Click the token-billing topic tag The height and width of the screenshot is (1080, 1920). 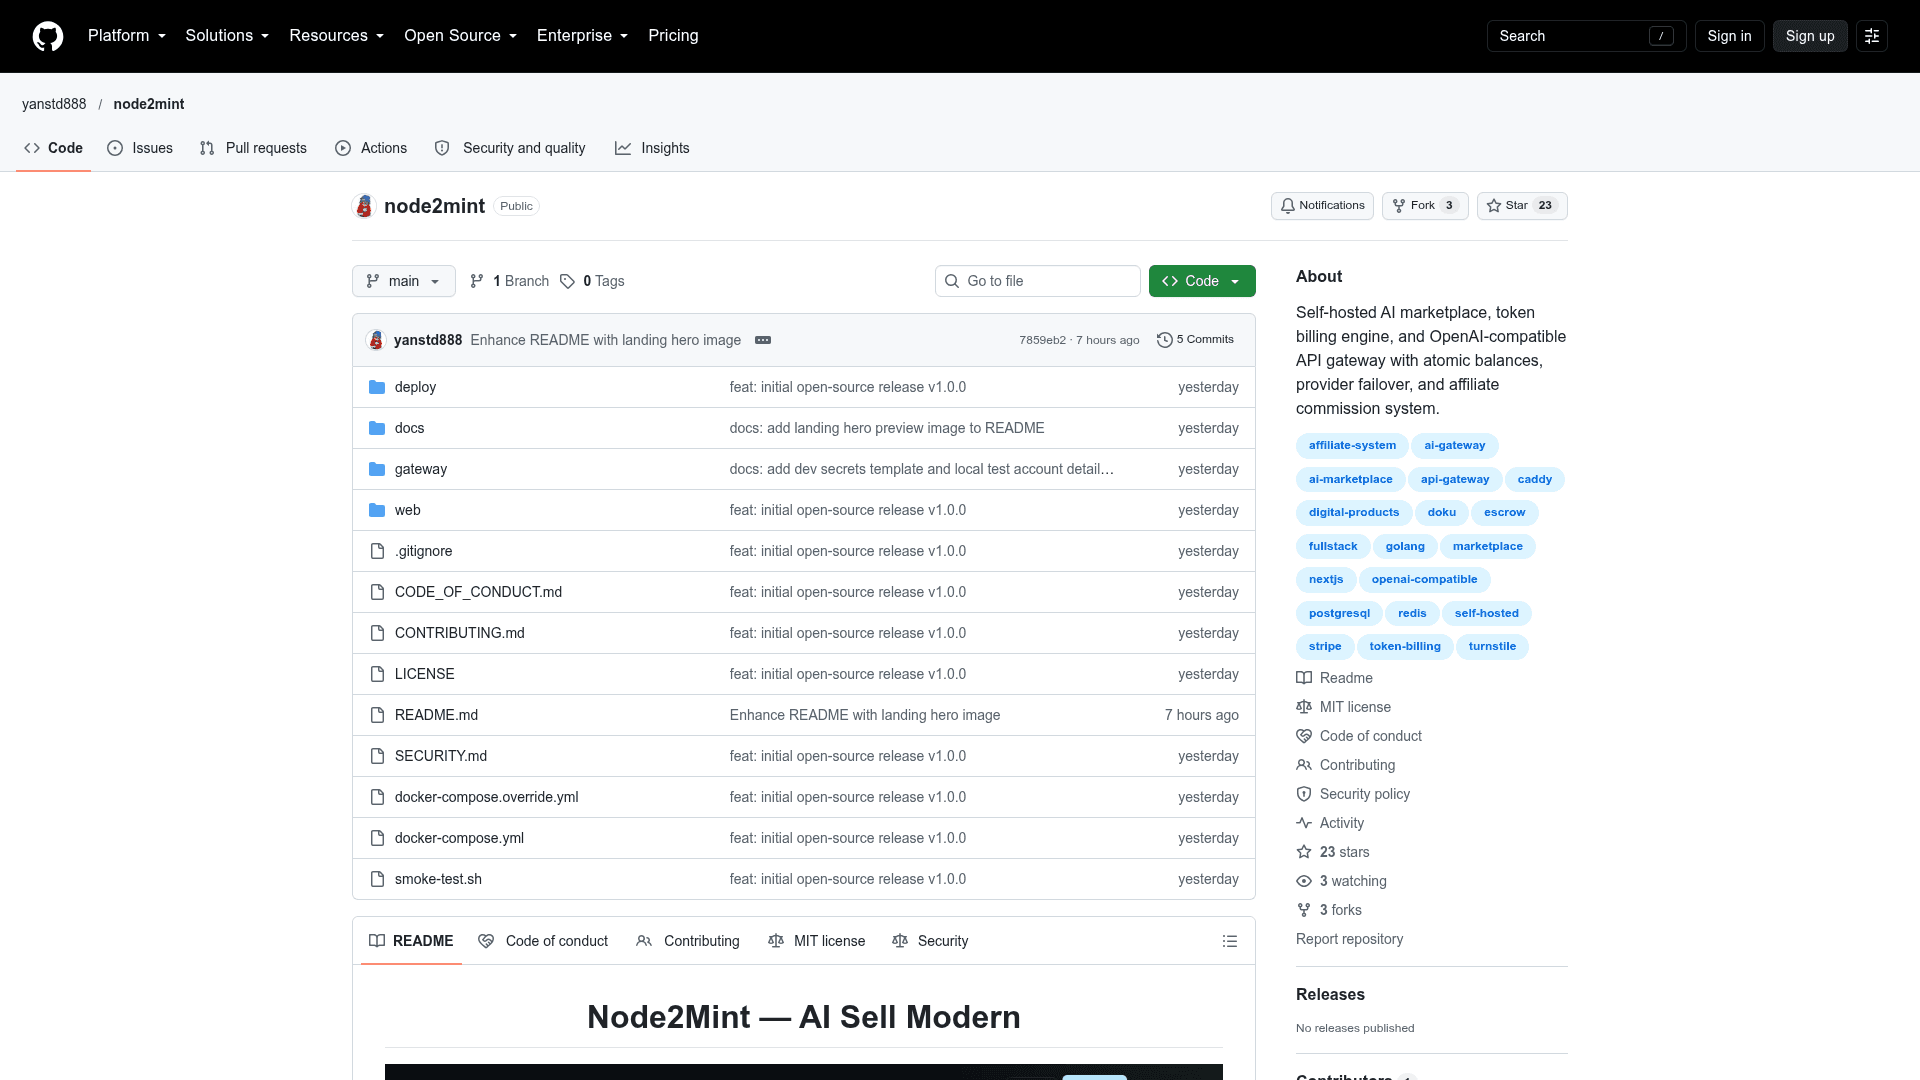coord(1405,647)
